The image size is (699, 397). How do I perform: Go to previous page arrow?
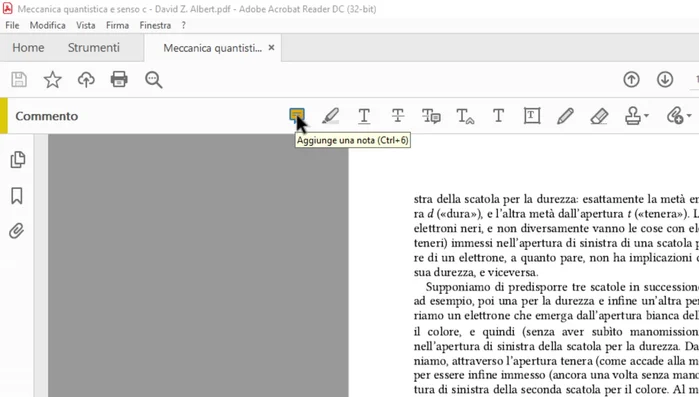pos(631,80)
